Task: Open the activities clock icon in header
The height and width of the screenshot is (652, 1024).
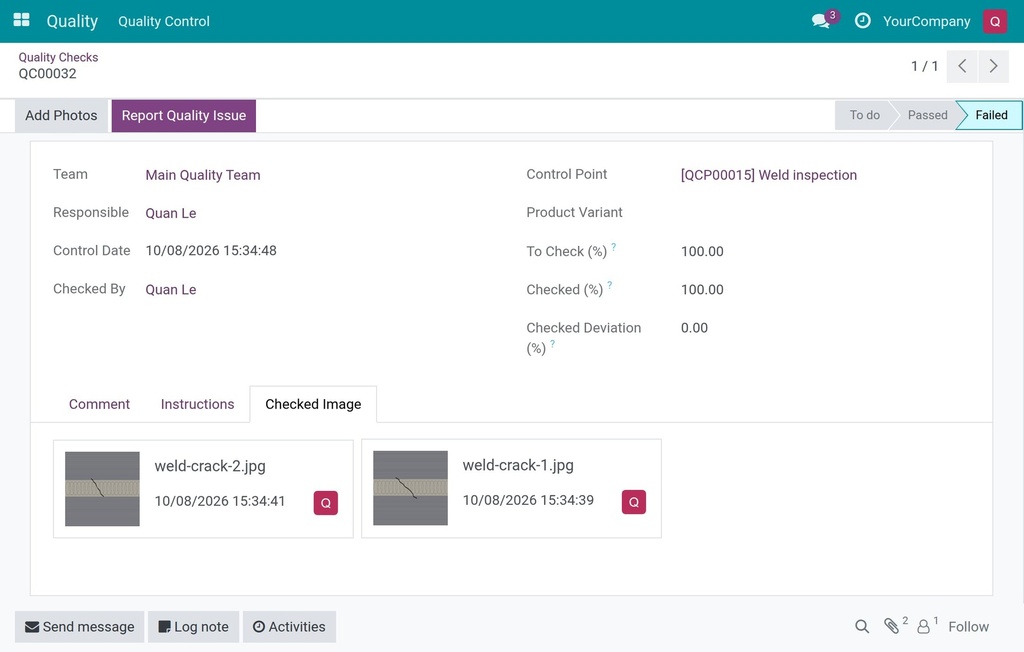Action: click(x=863, y=21)
